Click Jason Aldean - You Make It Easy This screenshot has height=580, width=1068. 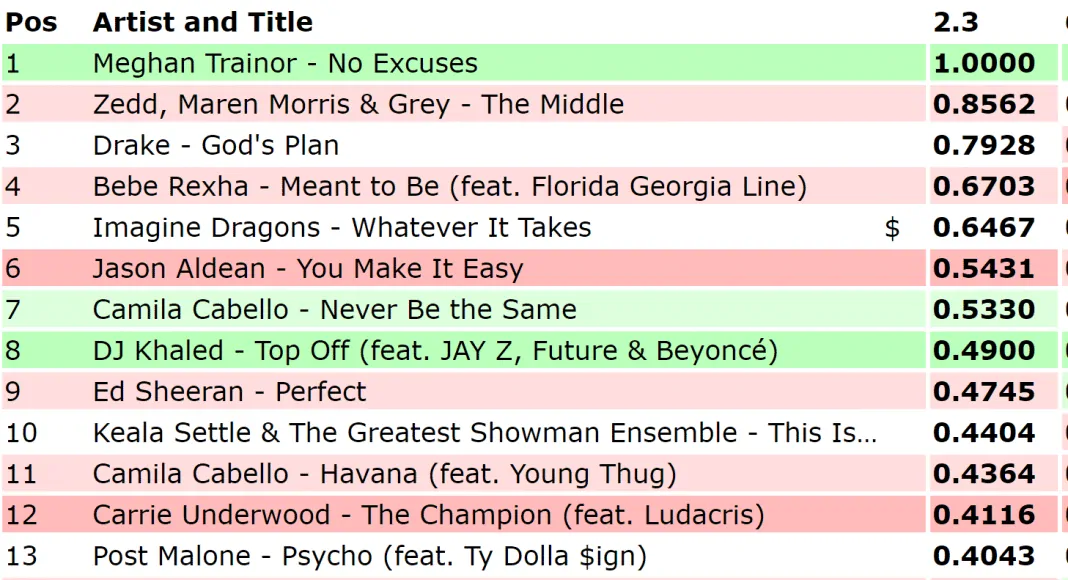point(308,269)
